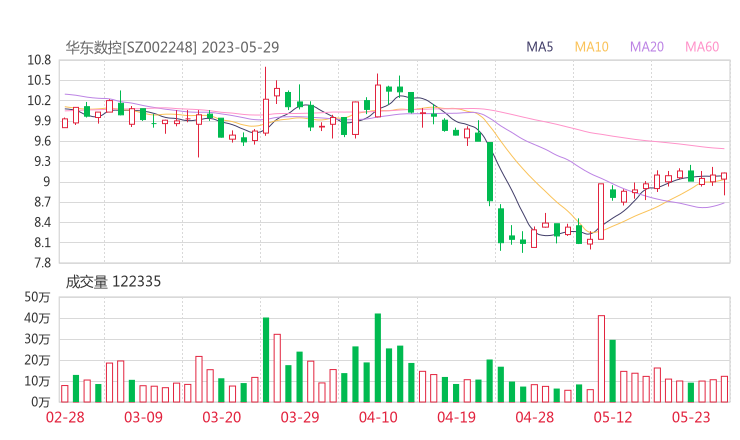
Task: Click the 04-28 date label
Action: coord(535,417)
